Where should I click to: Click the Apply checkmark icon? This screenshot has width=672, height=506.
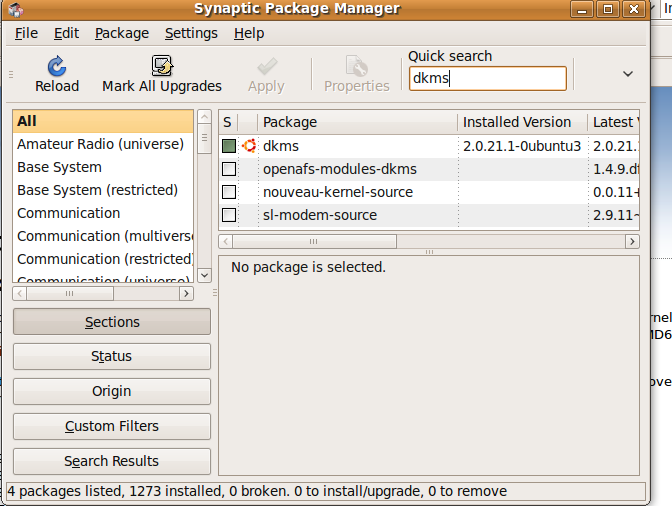pyautogui.click(x=266, y=66)
